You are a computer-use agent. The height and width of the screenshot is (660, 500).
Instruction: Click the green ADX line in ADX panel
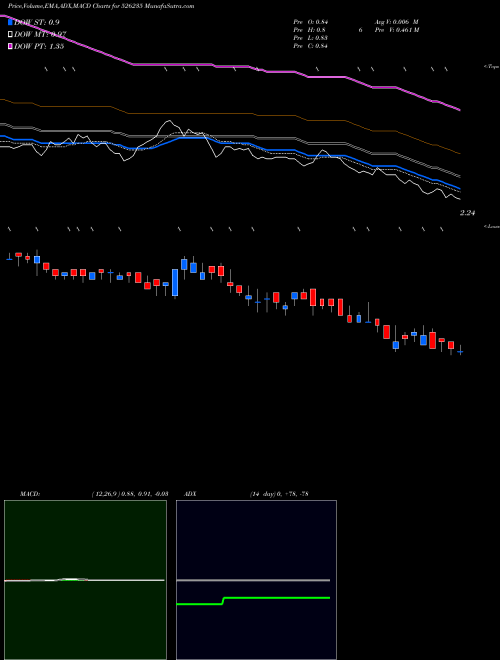tap(253, 599)
